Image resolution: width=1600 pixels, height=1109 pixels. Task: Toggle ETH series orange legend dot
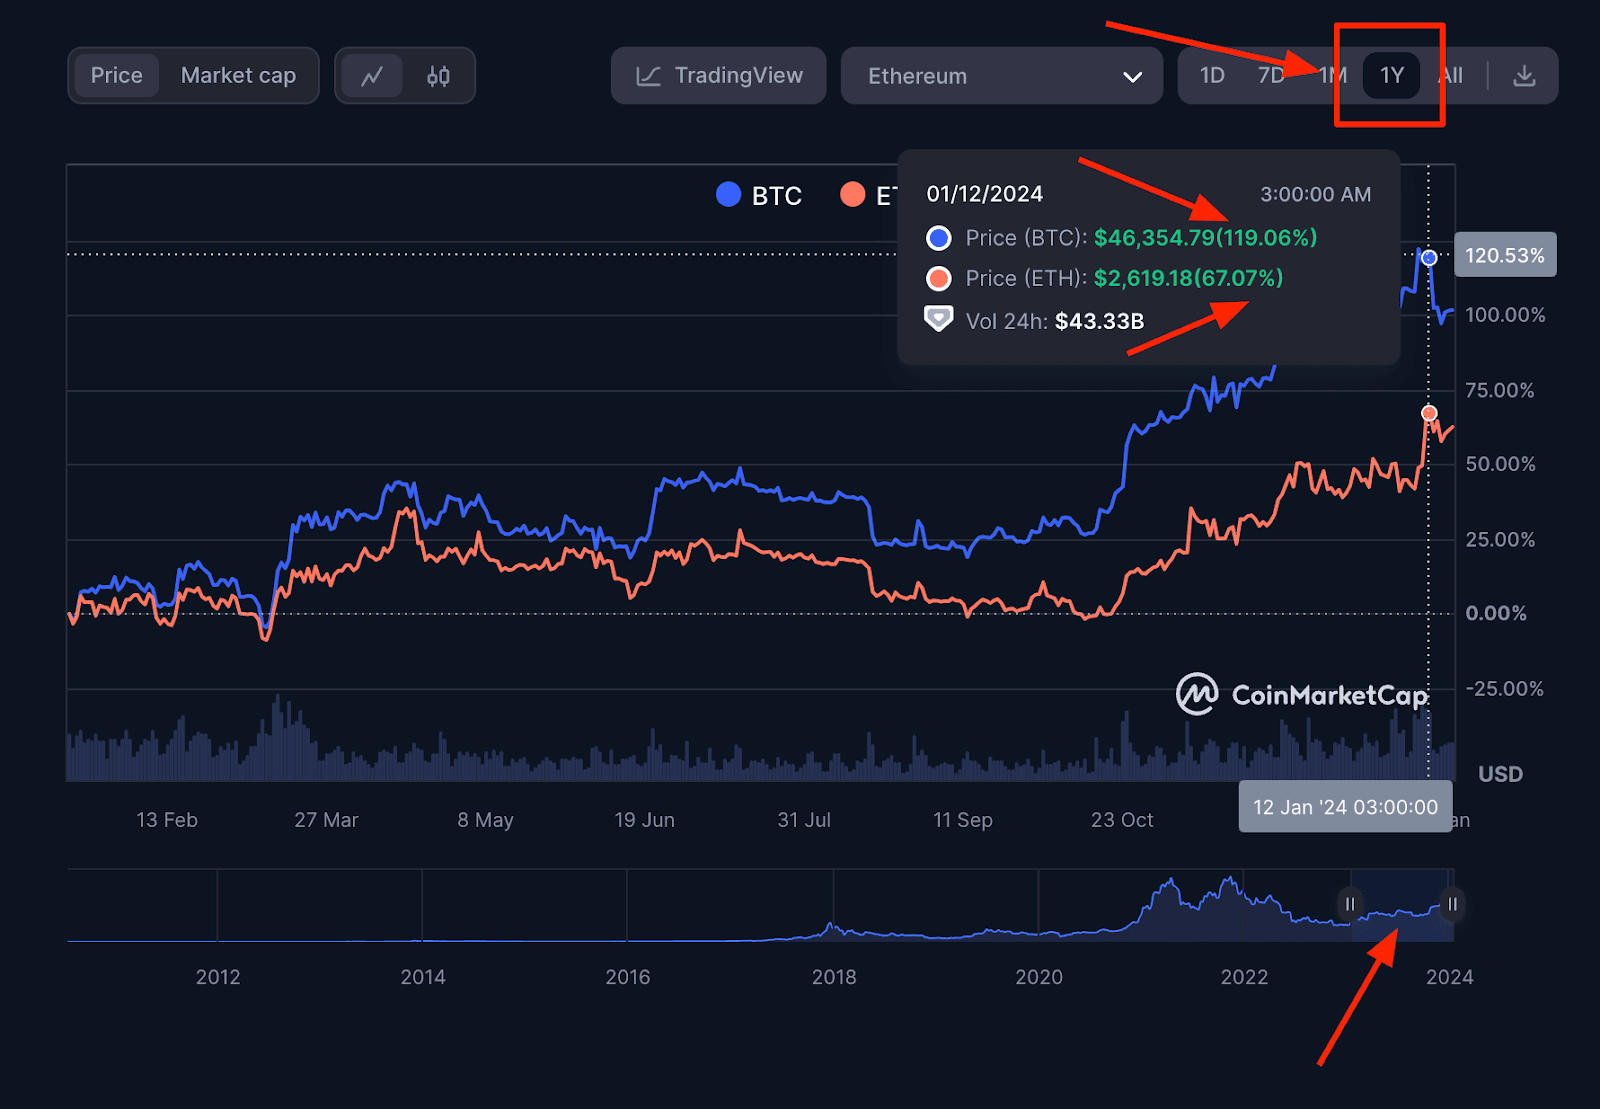853,194
